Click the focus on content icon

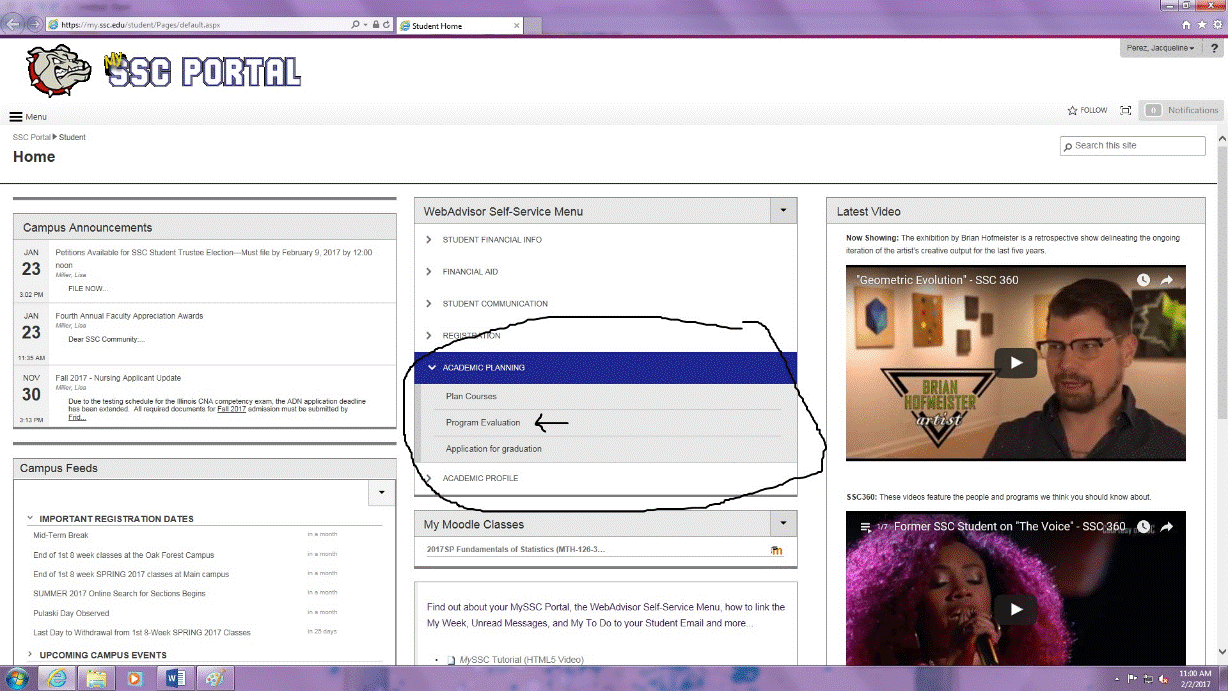(x=1126, y=110)
